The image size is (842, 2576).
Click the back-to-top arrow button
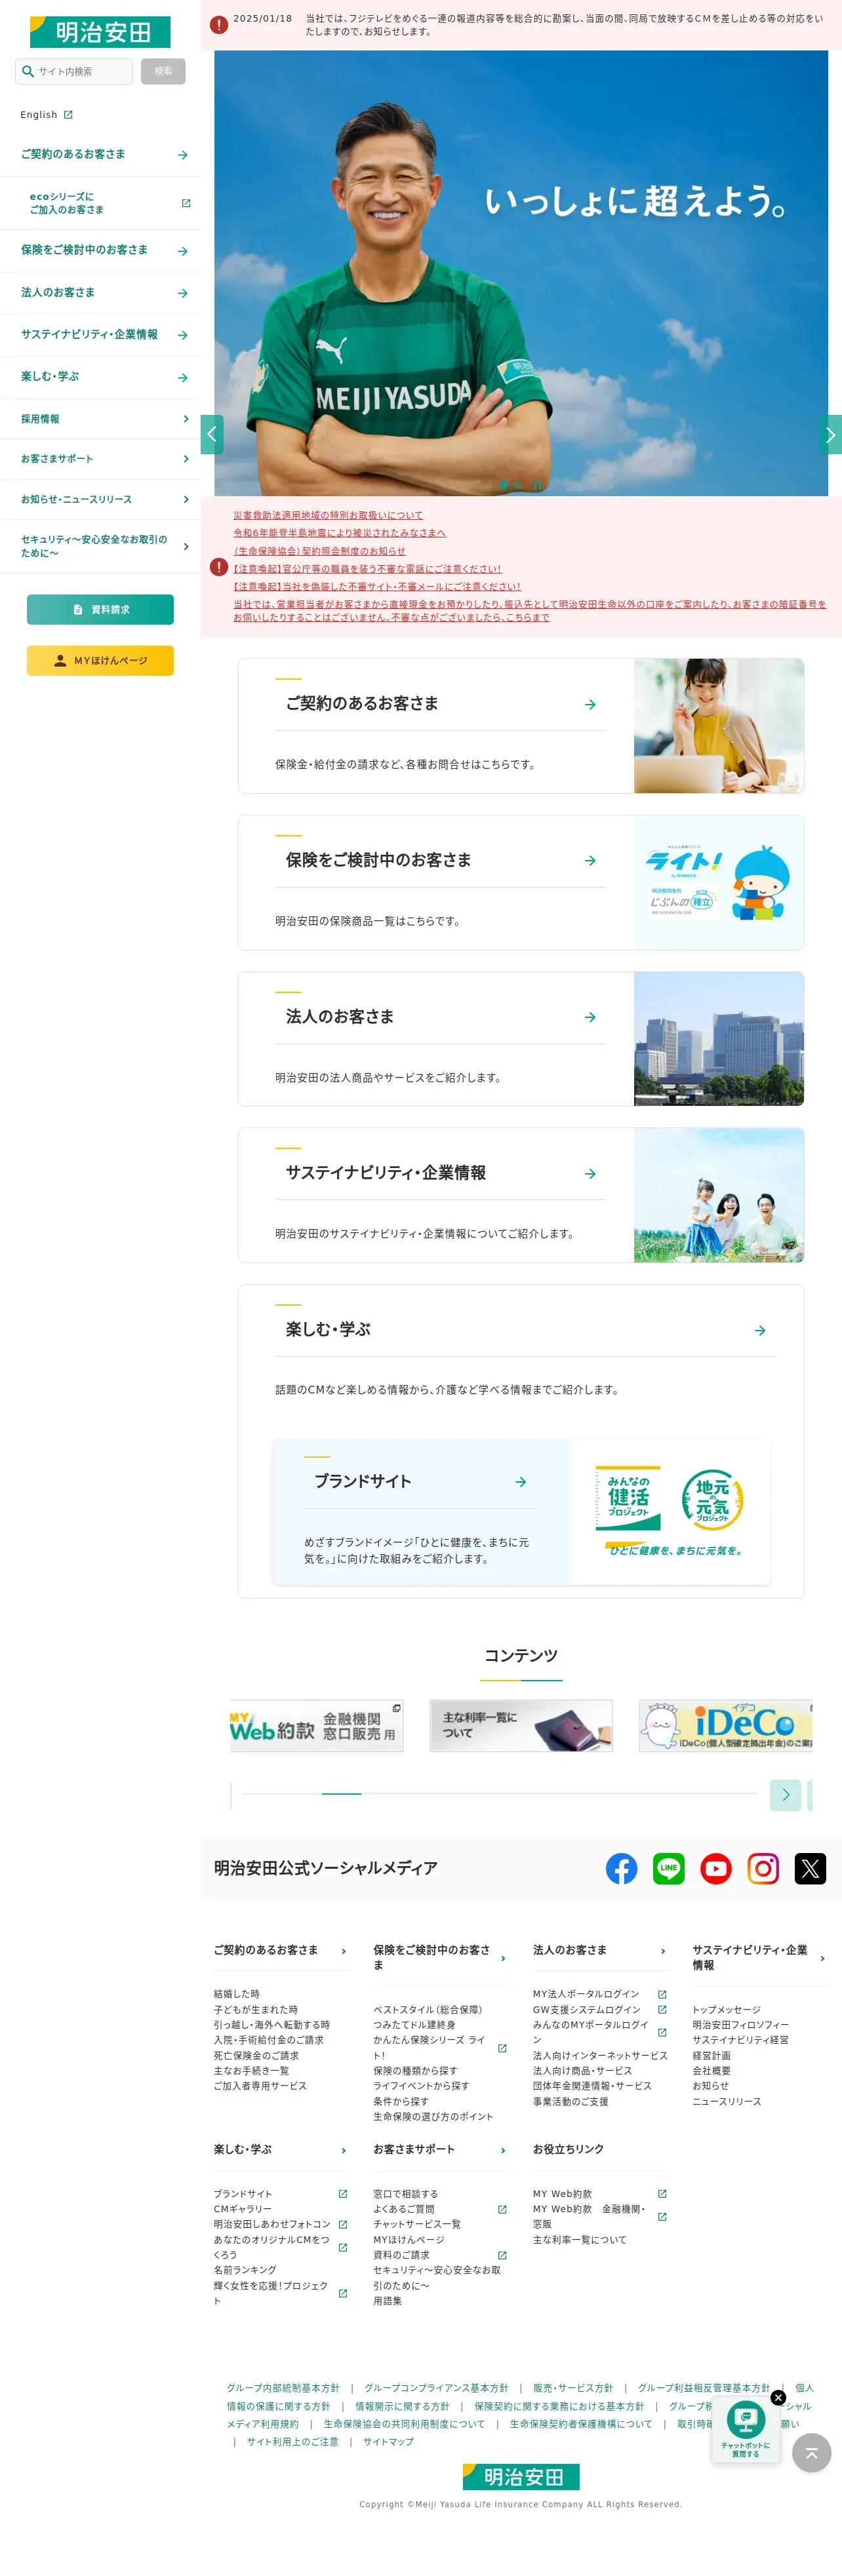[811, 2453]
